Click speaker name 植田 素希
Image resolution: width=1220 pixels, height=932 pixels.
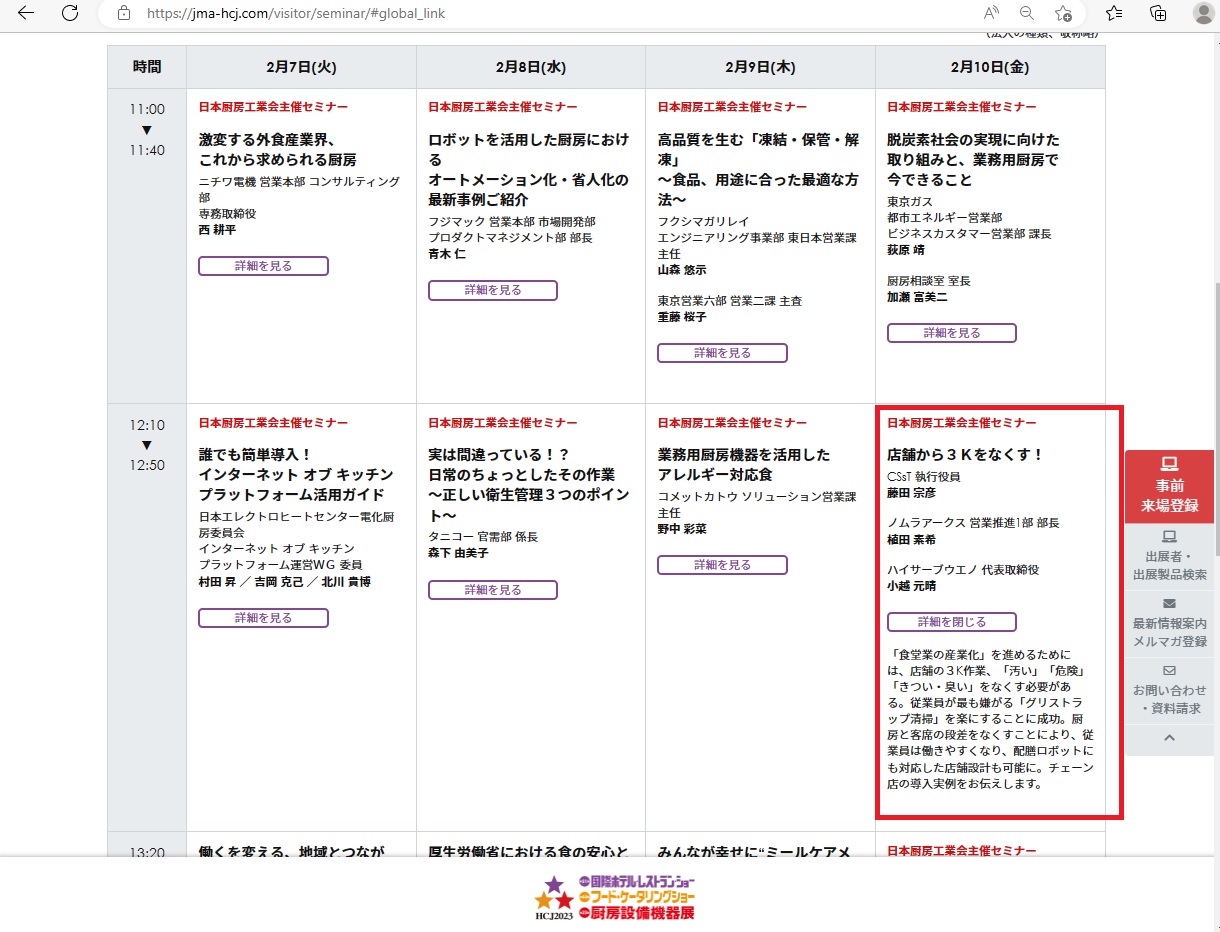(911, 540)
